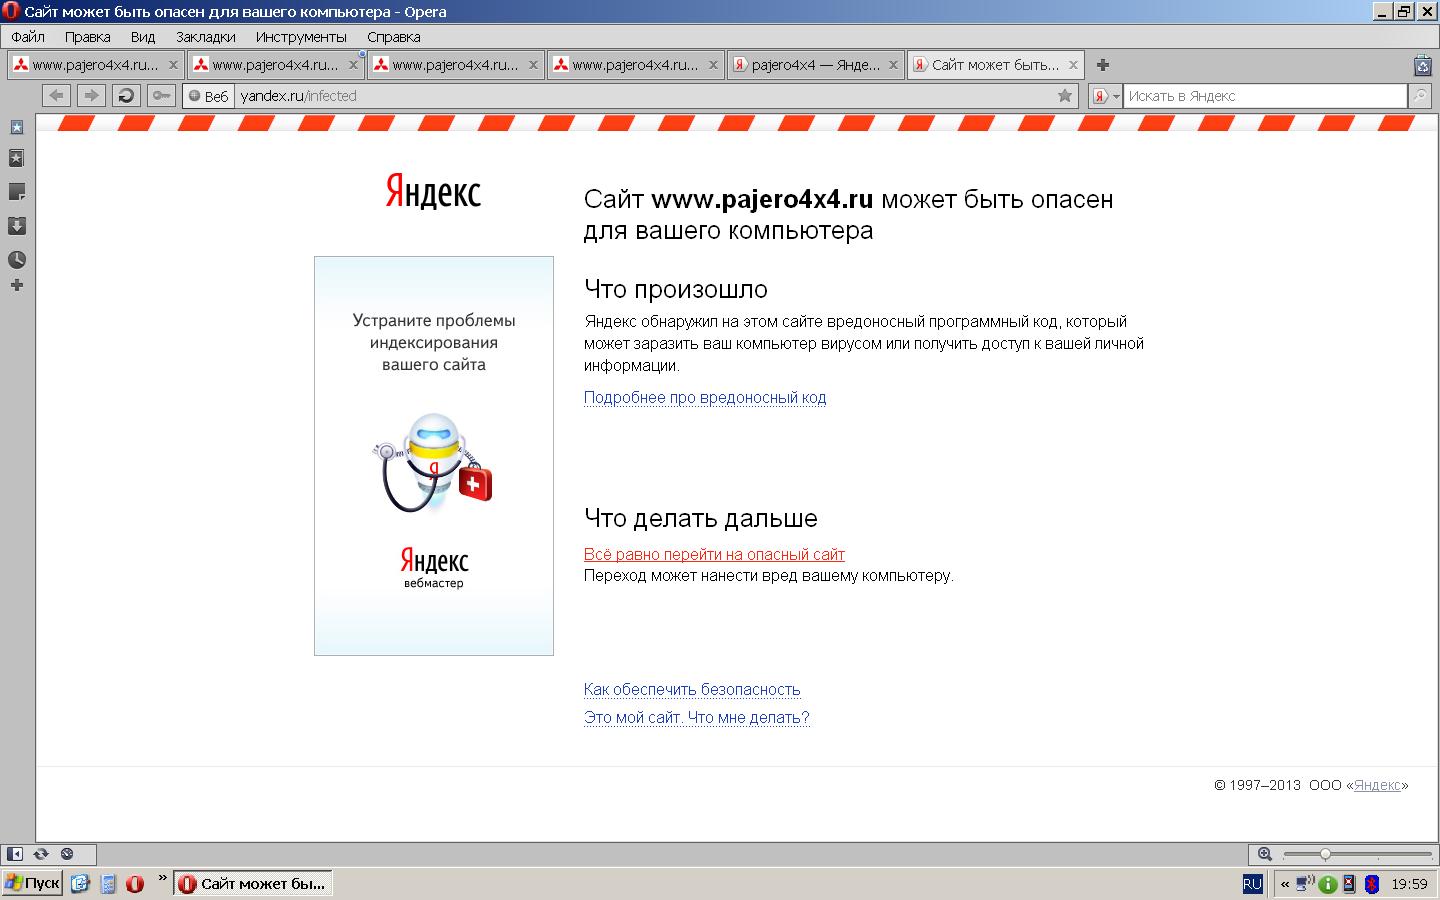The height and width of the screenshot is (900, 1440).
Task: Reload the current page
Action: point(125,96)
